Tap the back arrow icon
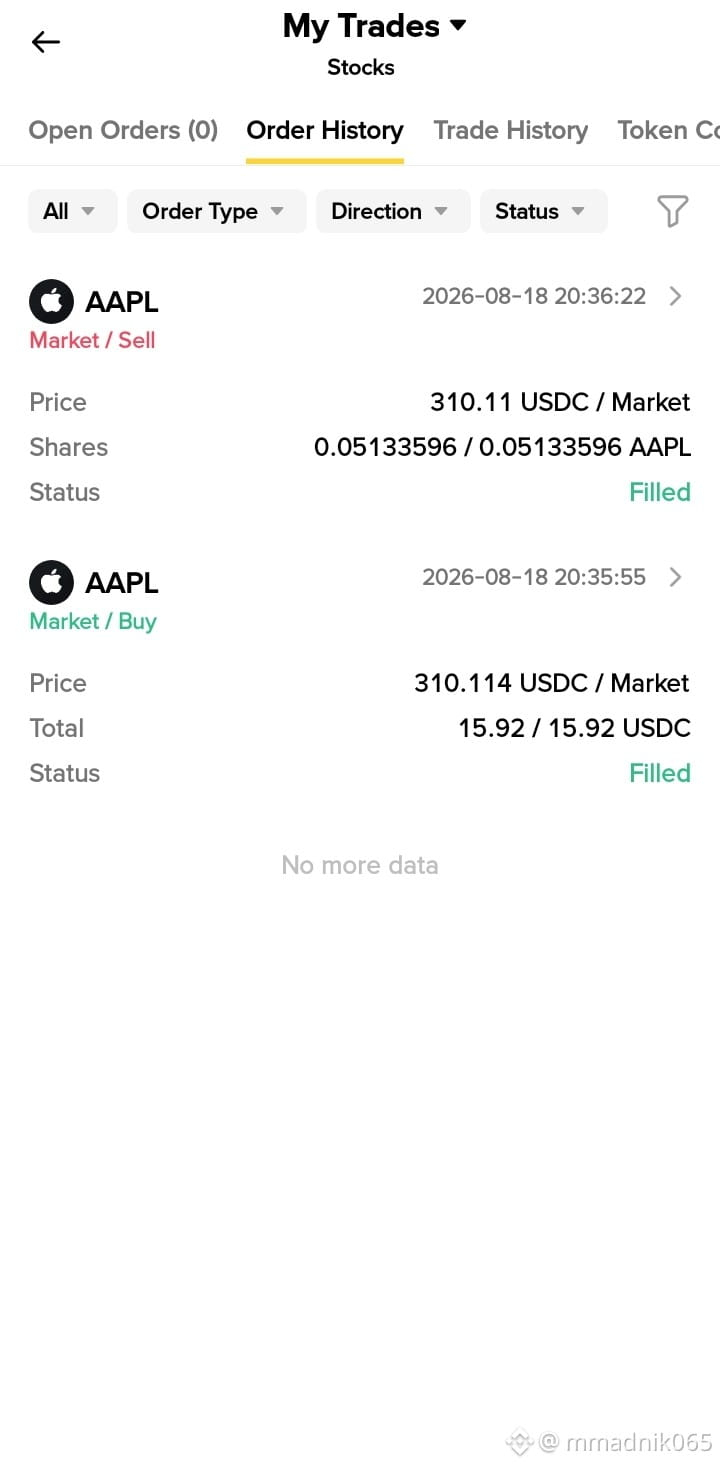 pos(46,42)
